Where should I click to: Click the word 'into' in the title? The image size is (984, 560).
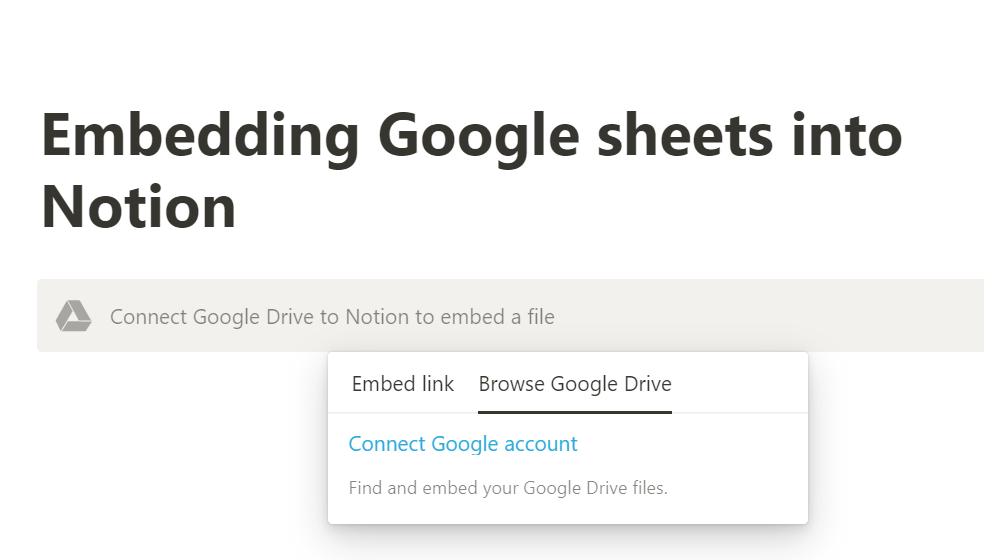pyautogui.click(x=847, y=136)
